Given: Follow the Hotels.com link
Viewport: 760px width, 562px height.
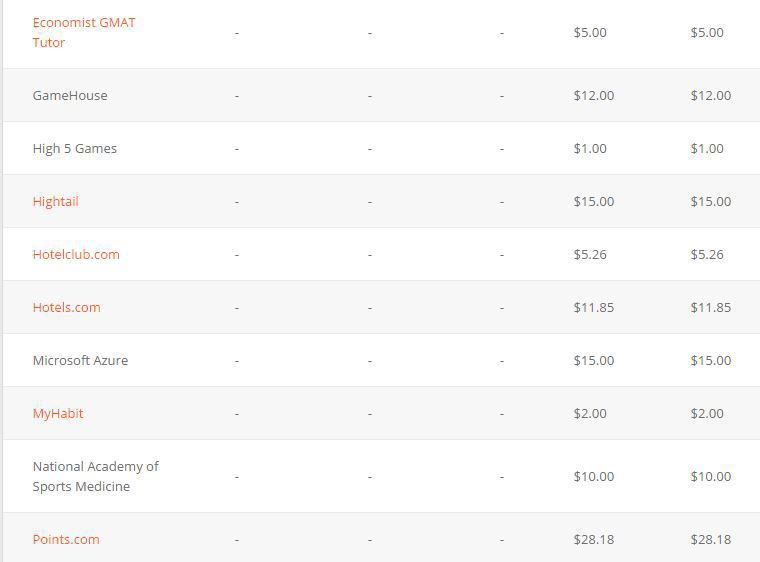Looking at the screenshot, I should click(x=66, y=307).
